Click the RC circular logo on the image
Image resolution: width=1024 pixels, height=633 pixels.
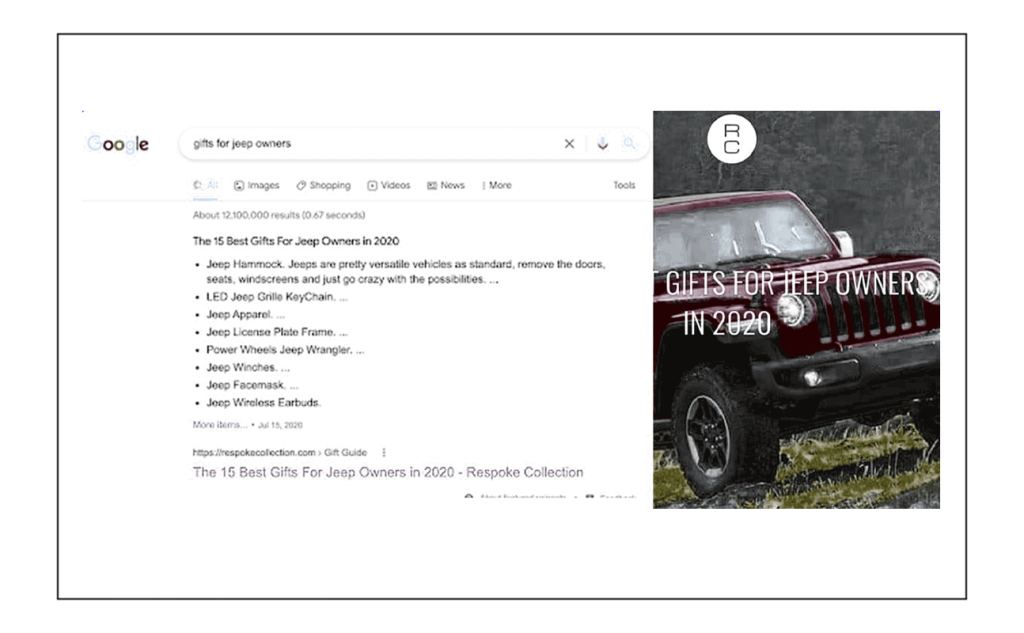coord(731,139)
